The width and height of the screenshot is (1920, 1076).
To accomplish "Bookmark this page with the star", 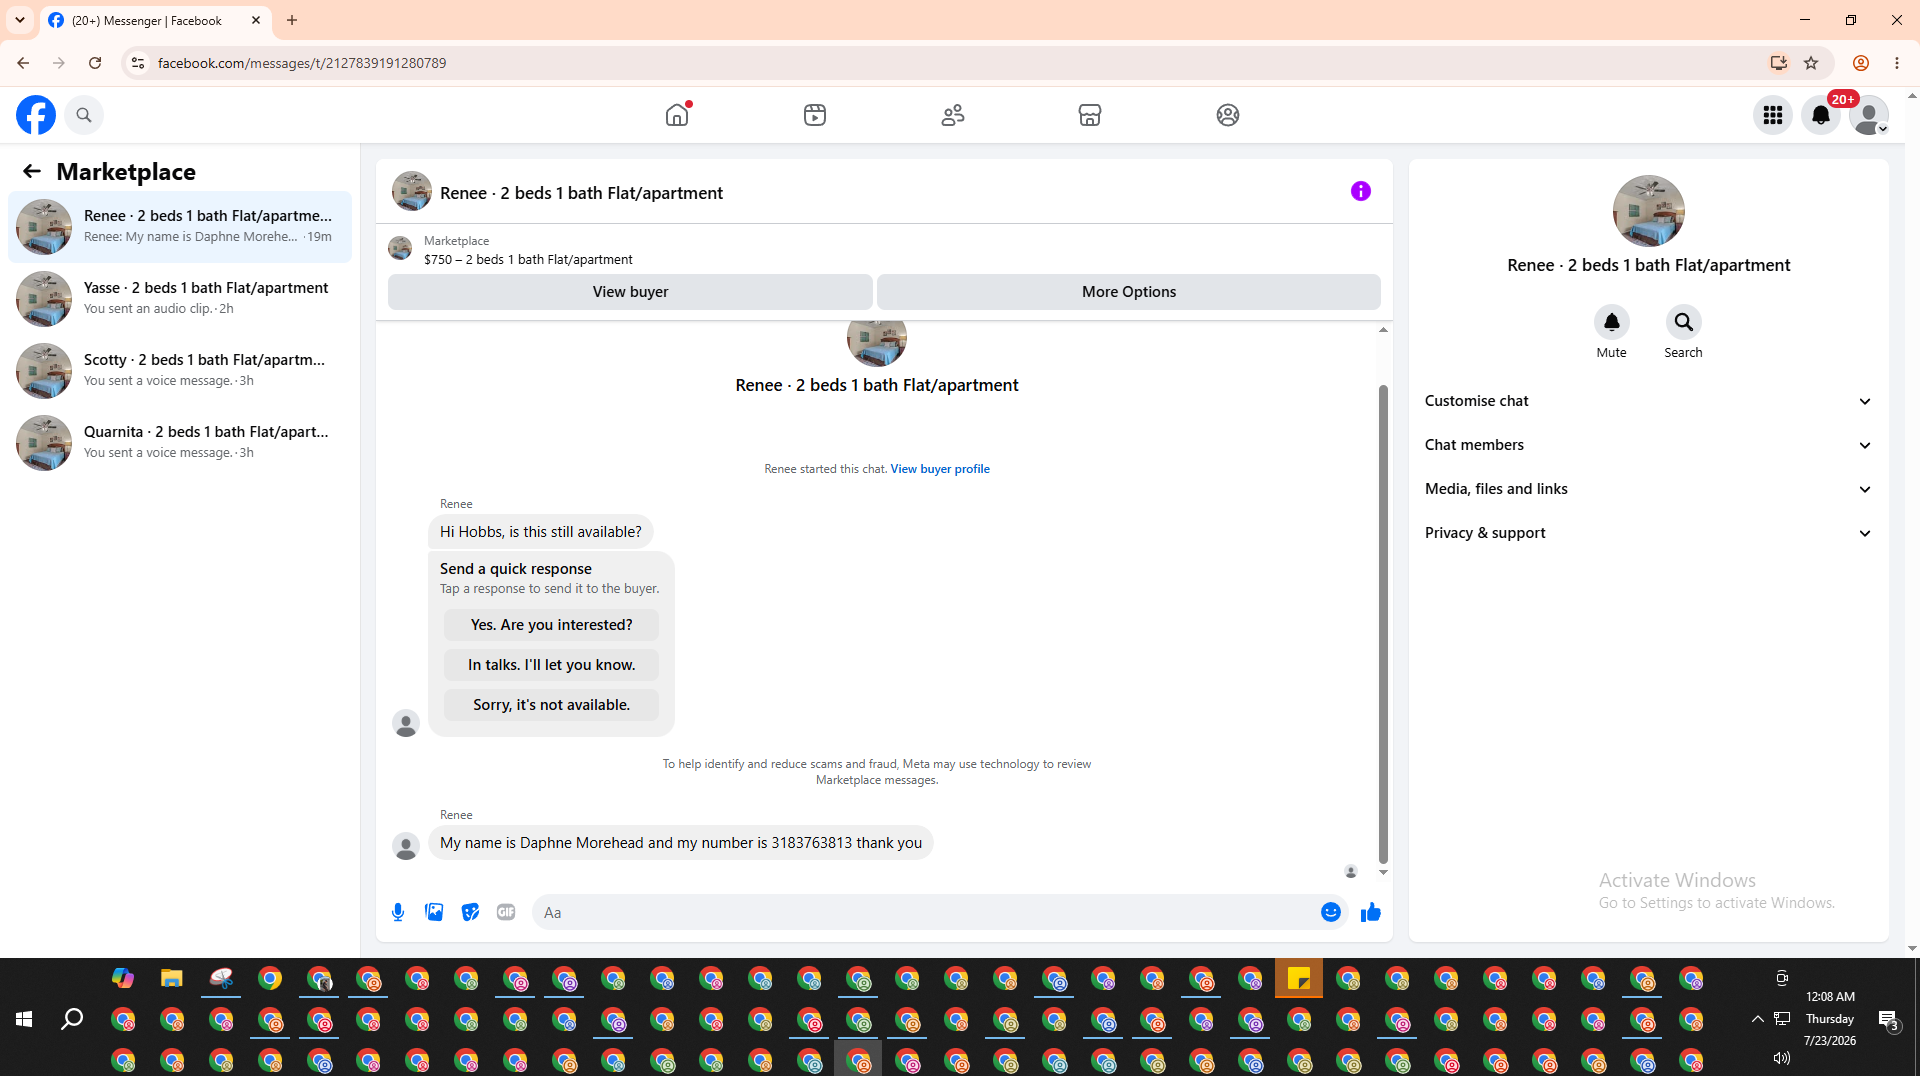I will 1811,63.
